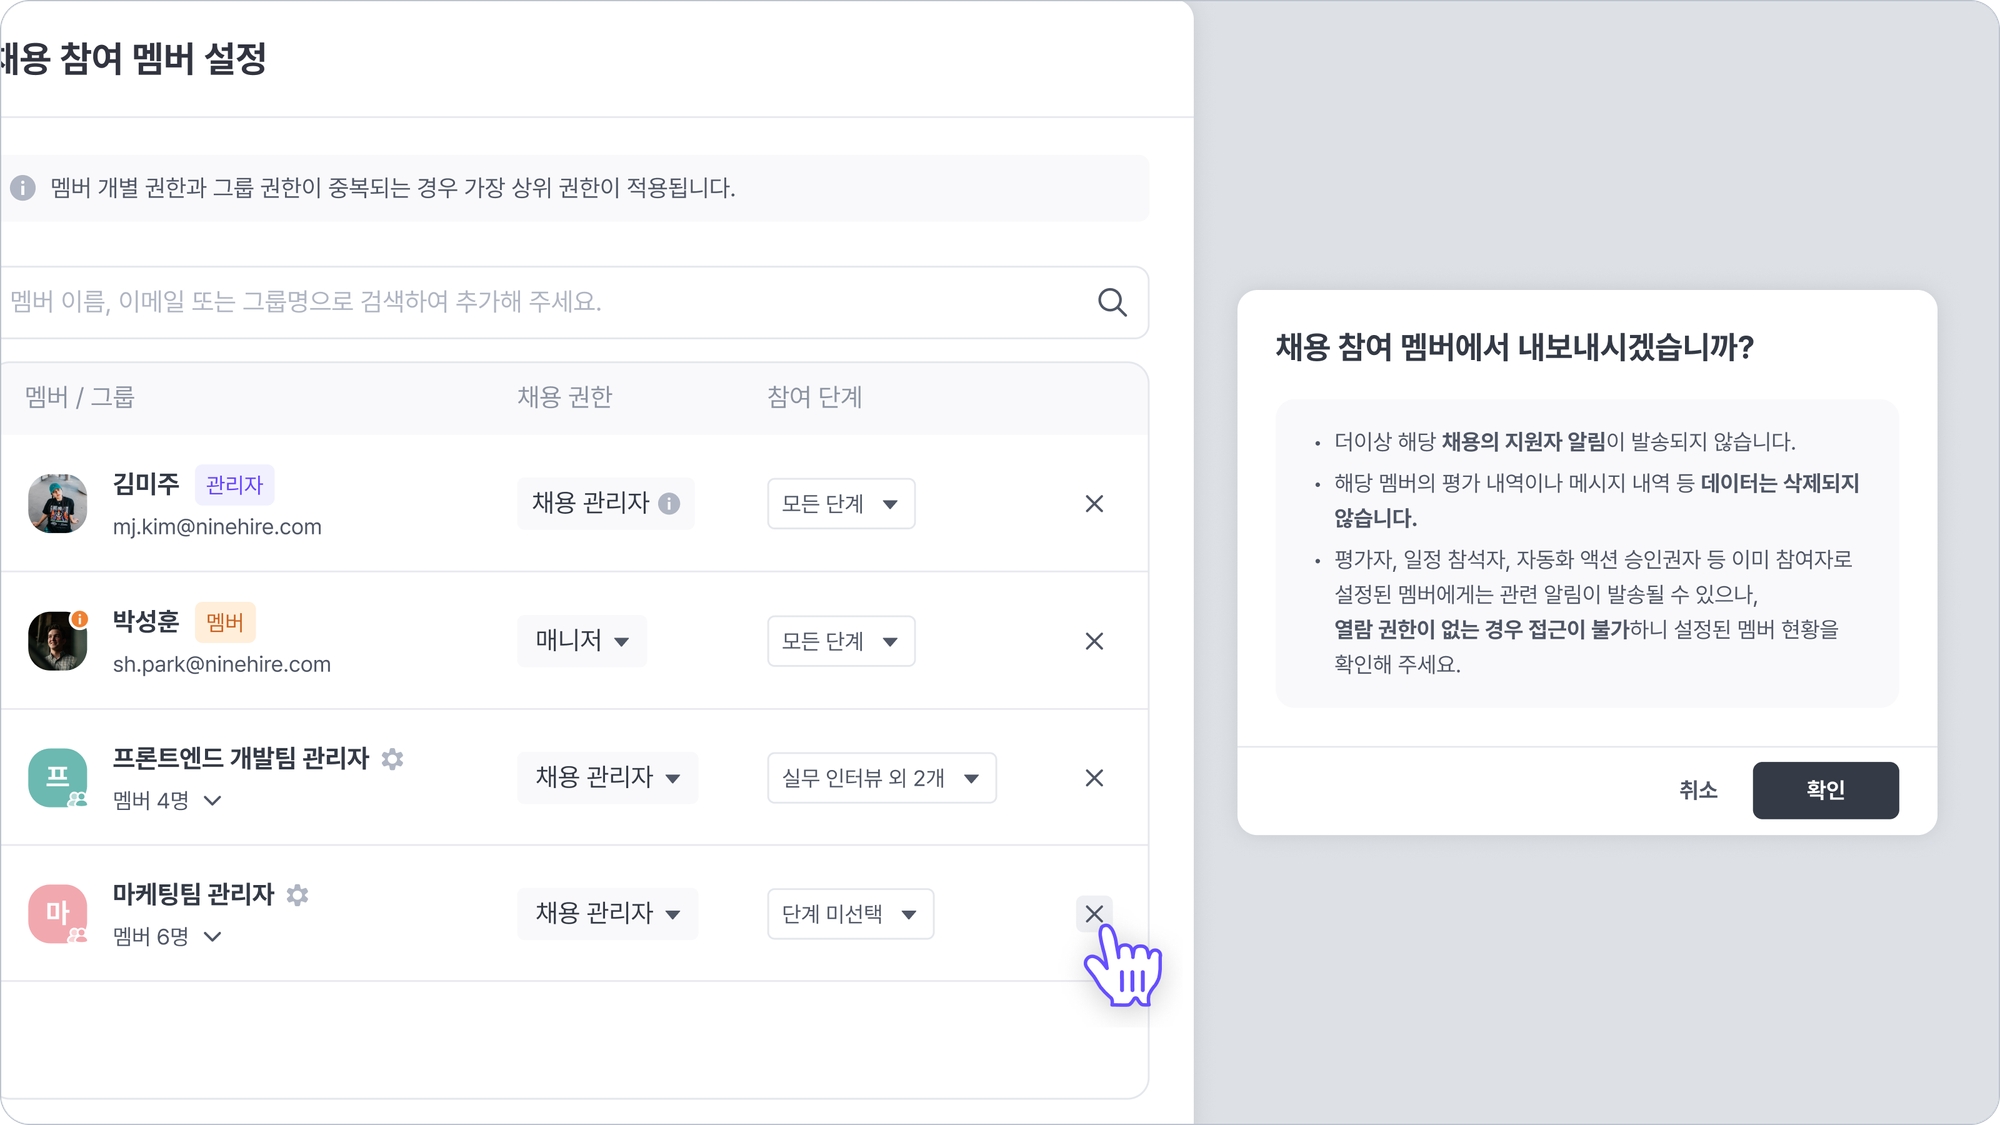Click 박성훈 profile avatar thumbnail
2000x1125 pixels.
[x=58, y=641]
